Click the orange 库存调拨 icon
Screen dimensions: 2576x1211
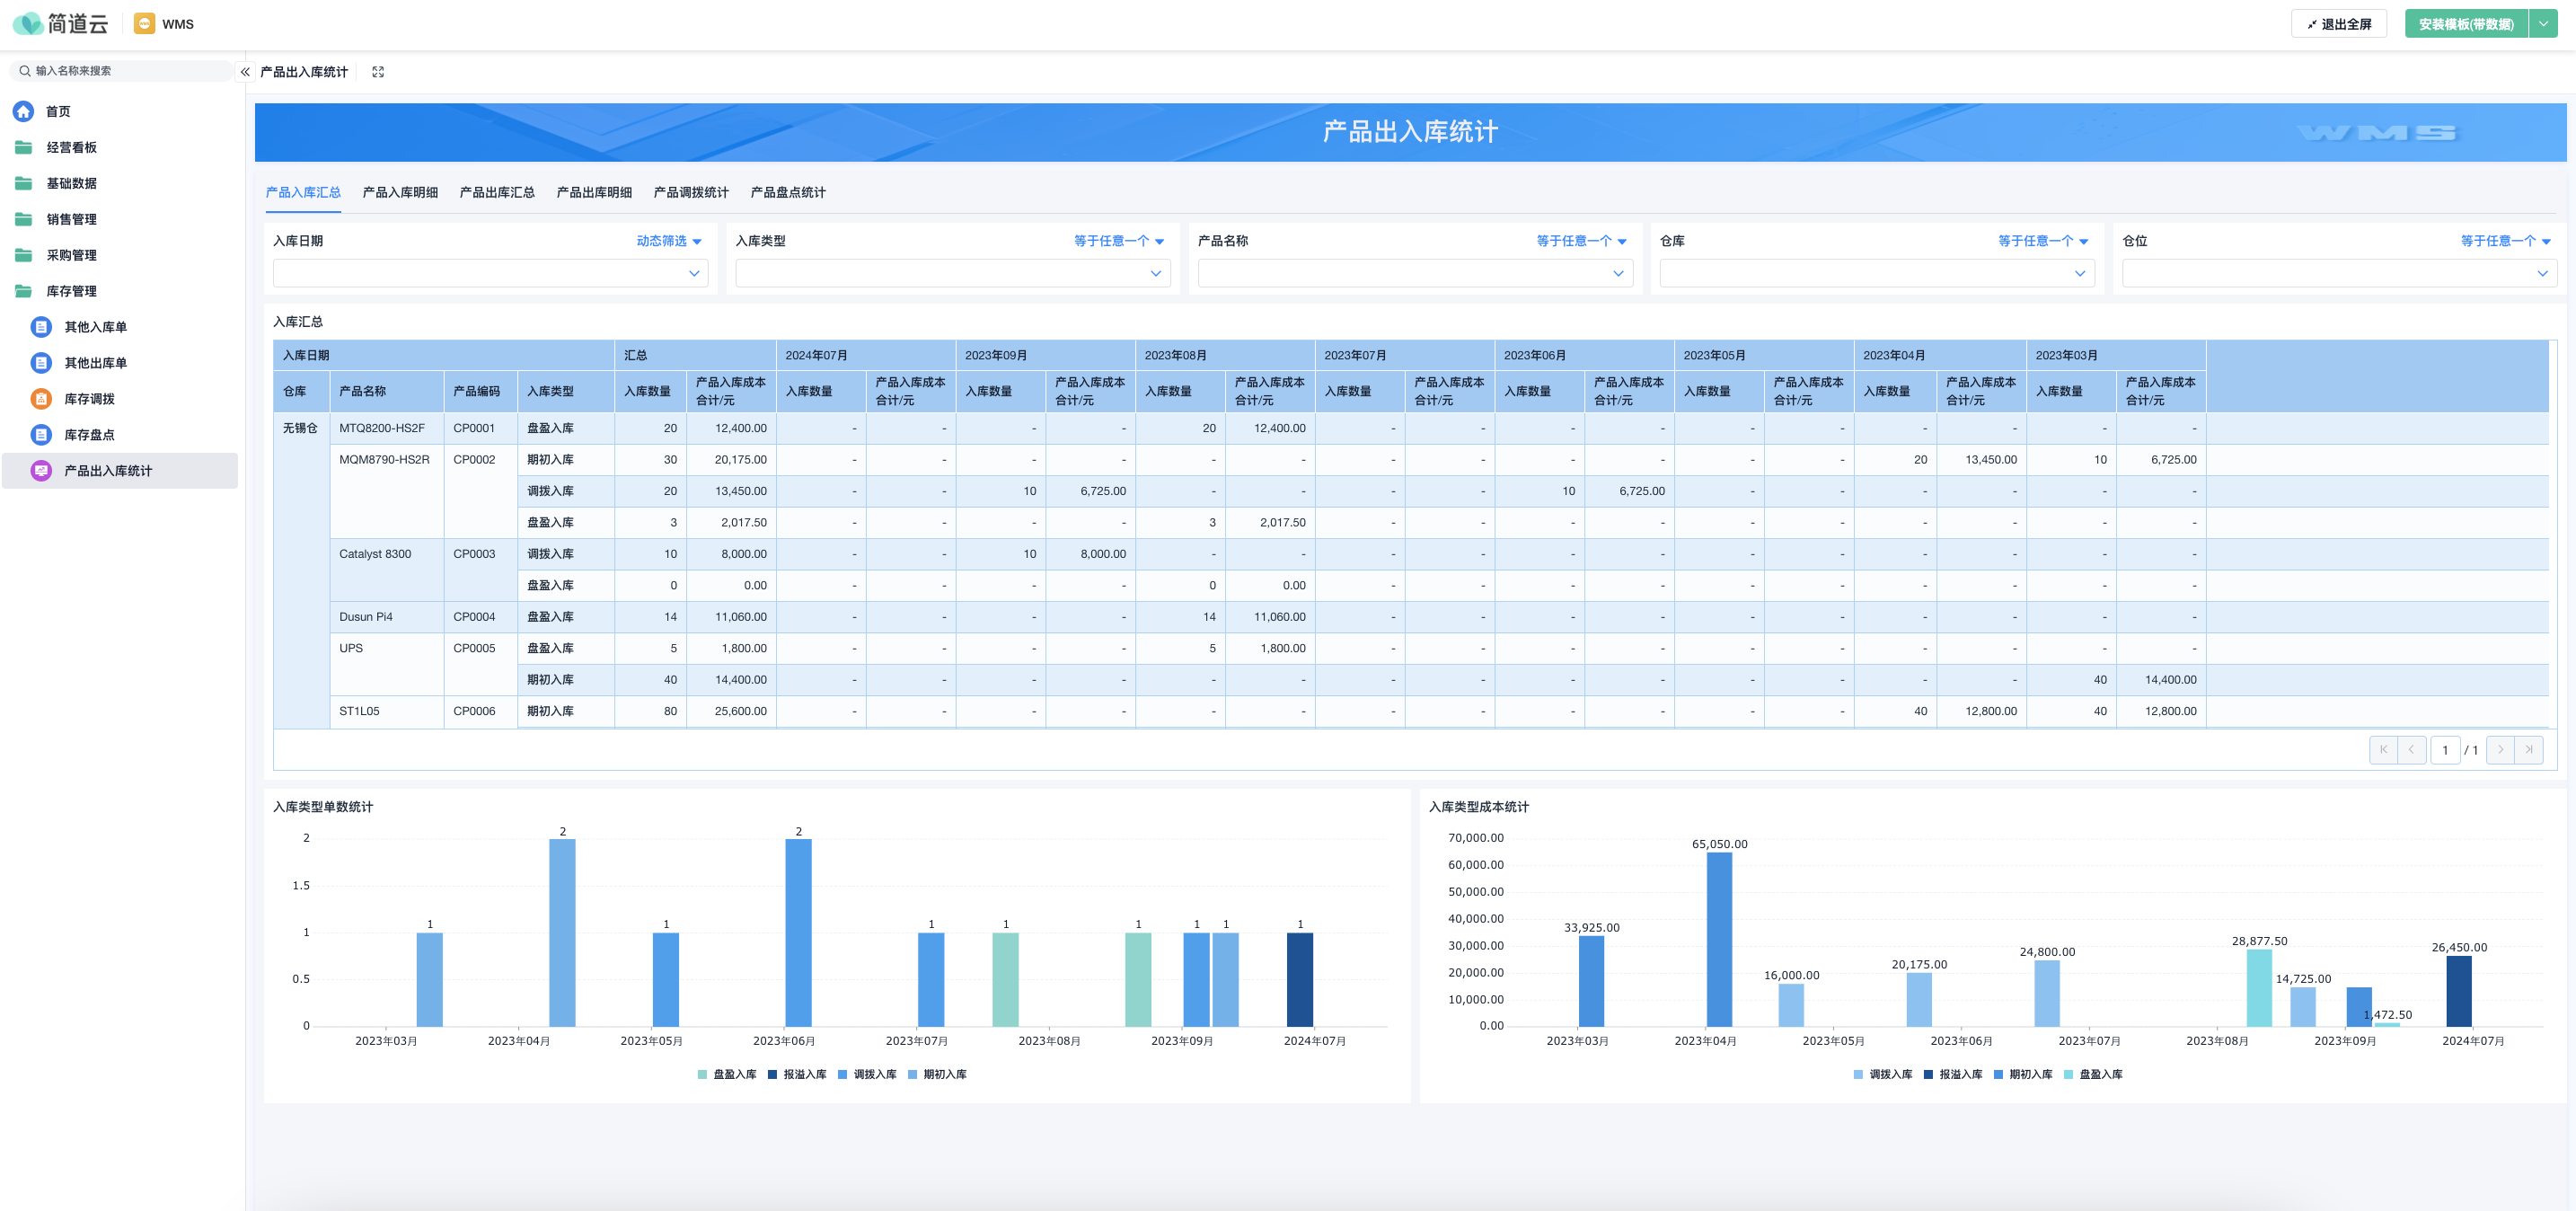(x=41, y=399)
